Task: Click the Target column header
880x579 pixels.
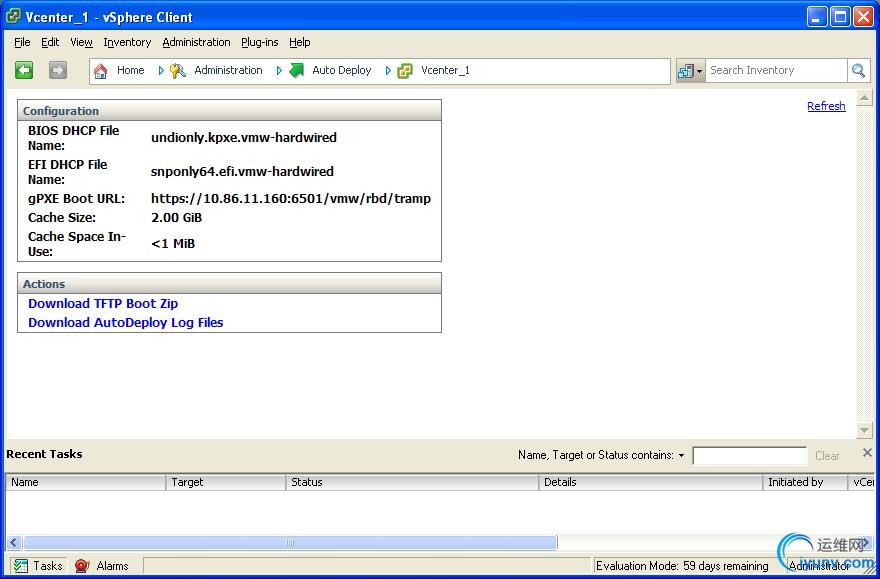Action: click(x=226, y=482)
